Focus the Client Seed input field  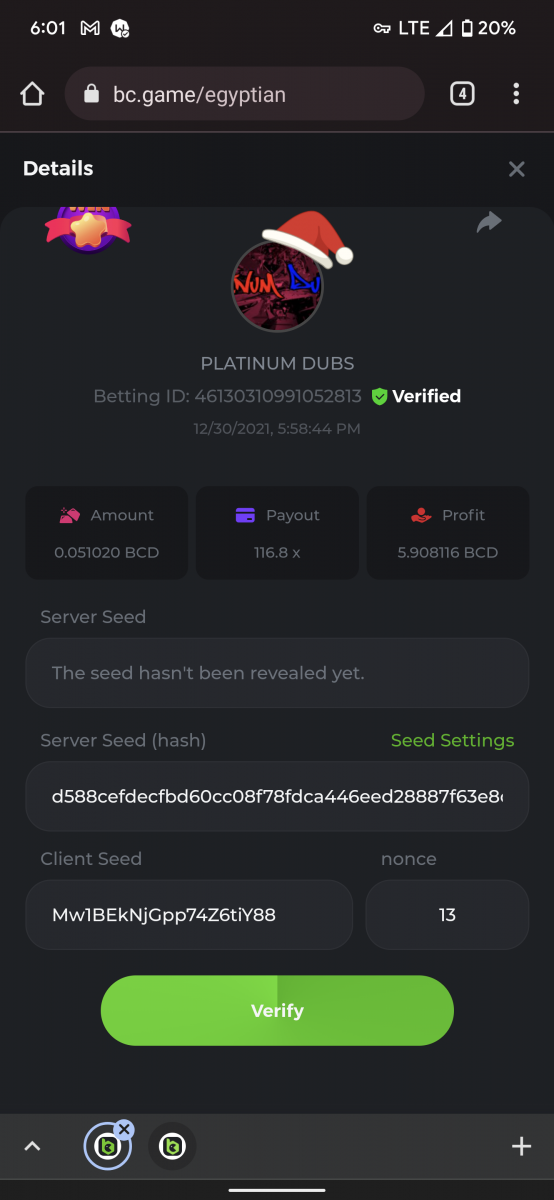tap(189, 915)
